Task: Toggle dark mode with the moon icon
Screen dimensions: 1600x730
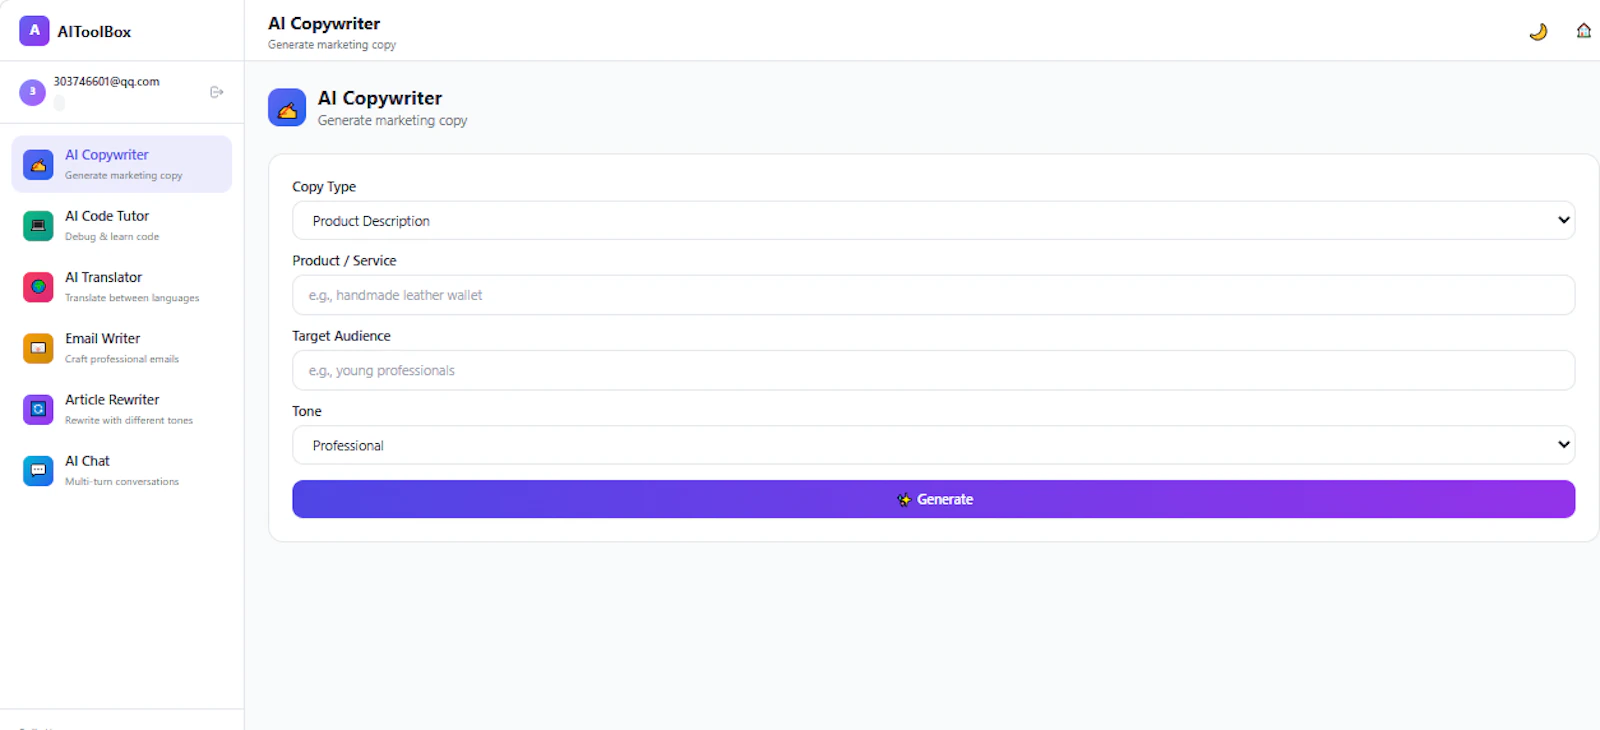Action: (x=1538, y=31)
